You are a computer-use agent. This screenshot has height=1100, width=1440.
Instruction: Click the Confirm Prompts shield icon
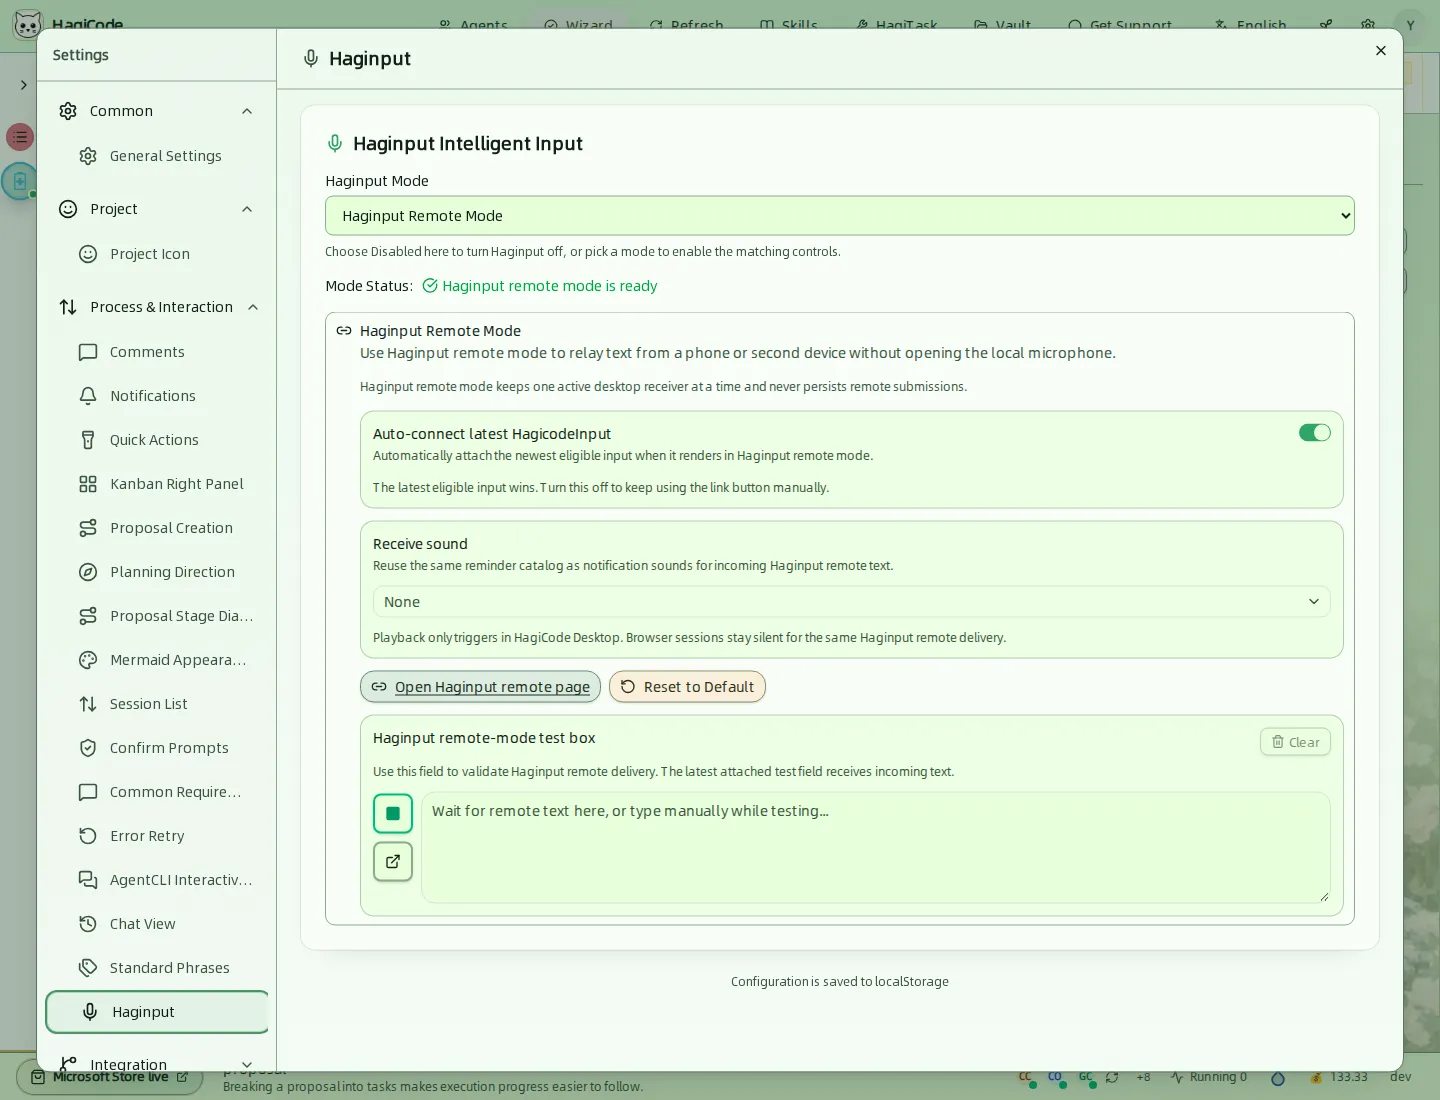click(x=88, y=748)
